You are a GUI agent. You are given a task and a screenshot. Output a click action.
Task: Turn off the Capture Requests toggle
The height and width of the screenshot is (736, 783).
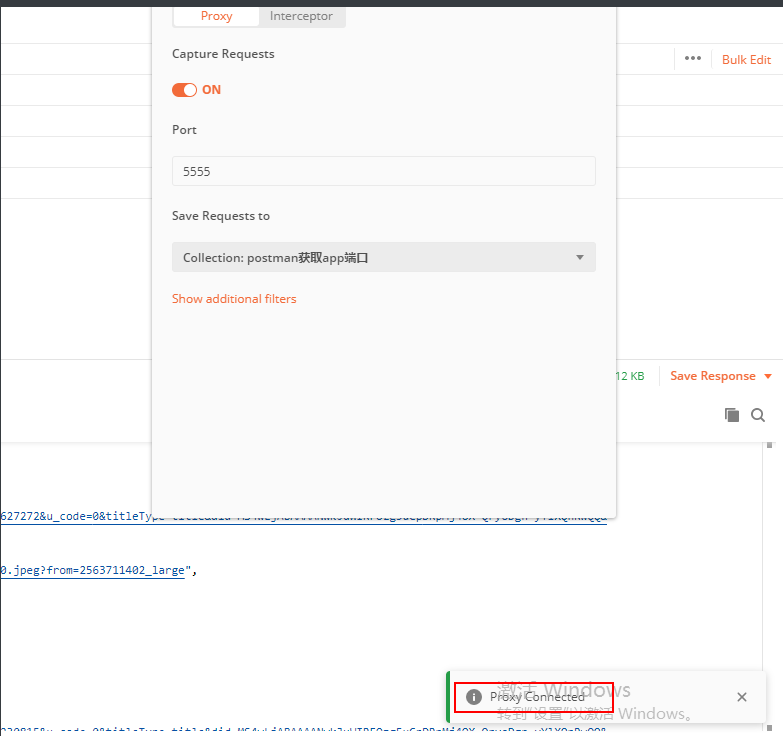tap(184, 90)
